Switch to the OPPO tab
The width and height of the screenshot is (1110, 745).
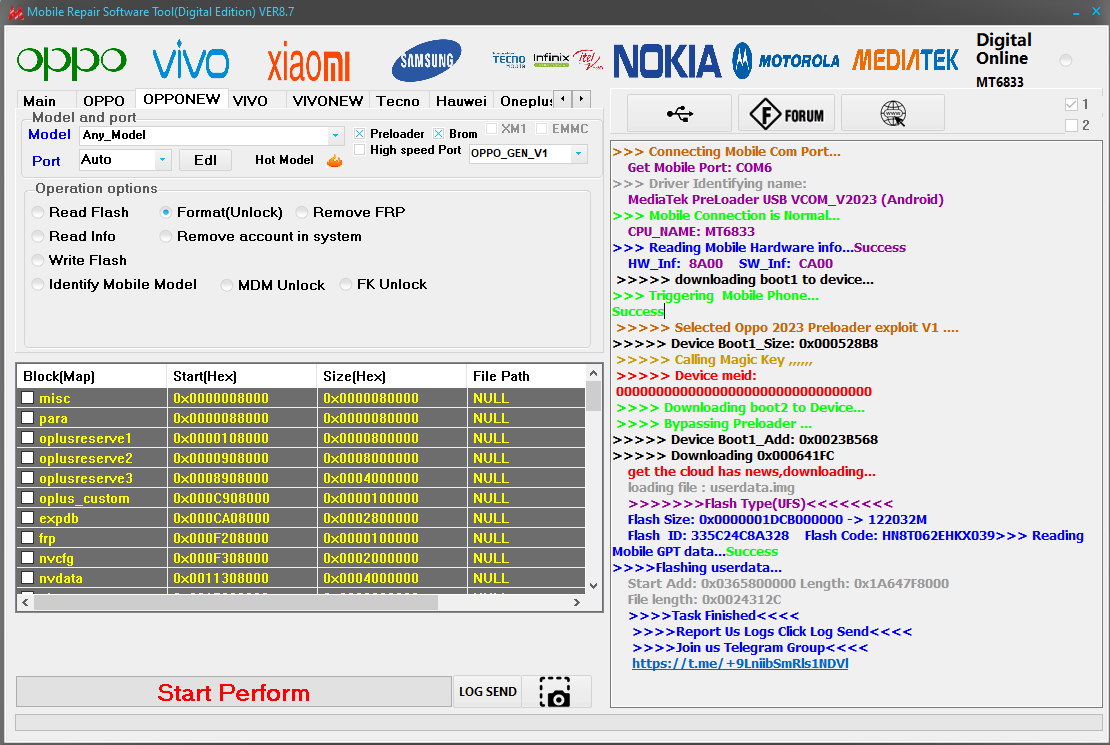104,101
